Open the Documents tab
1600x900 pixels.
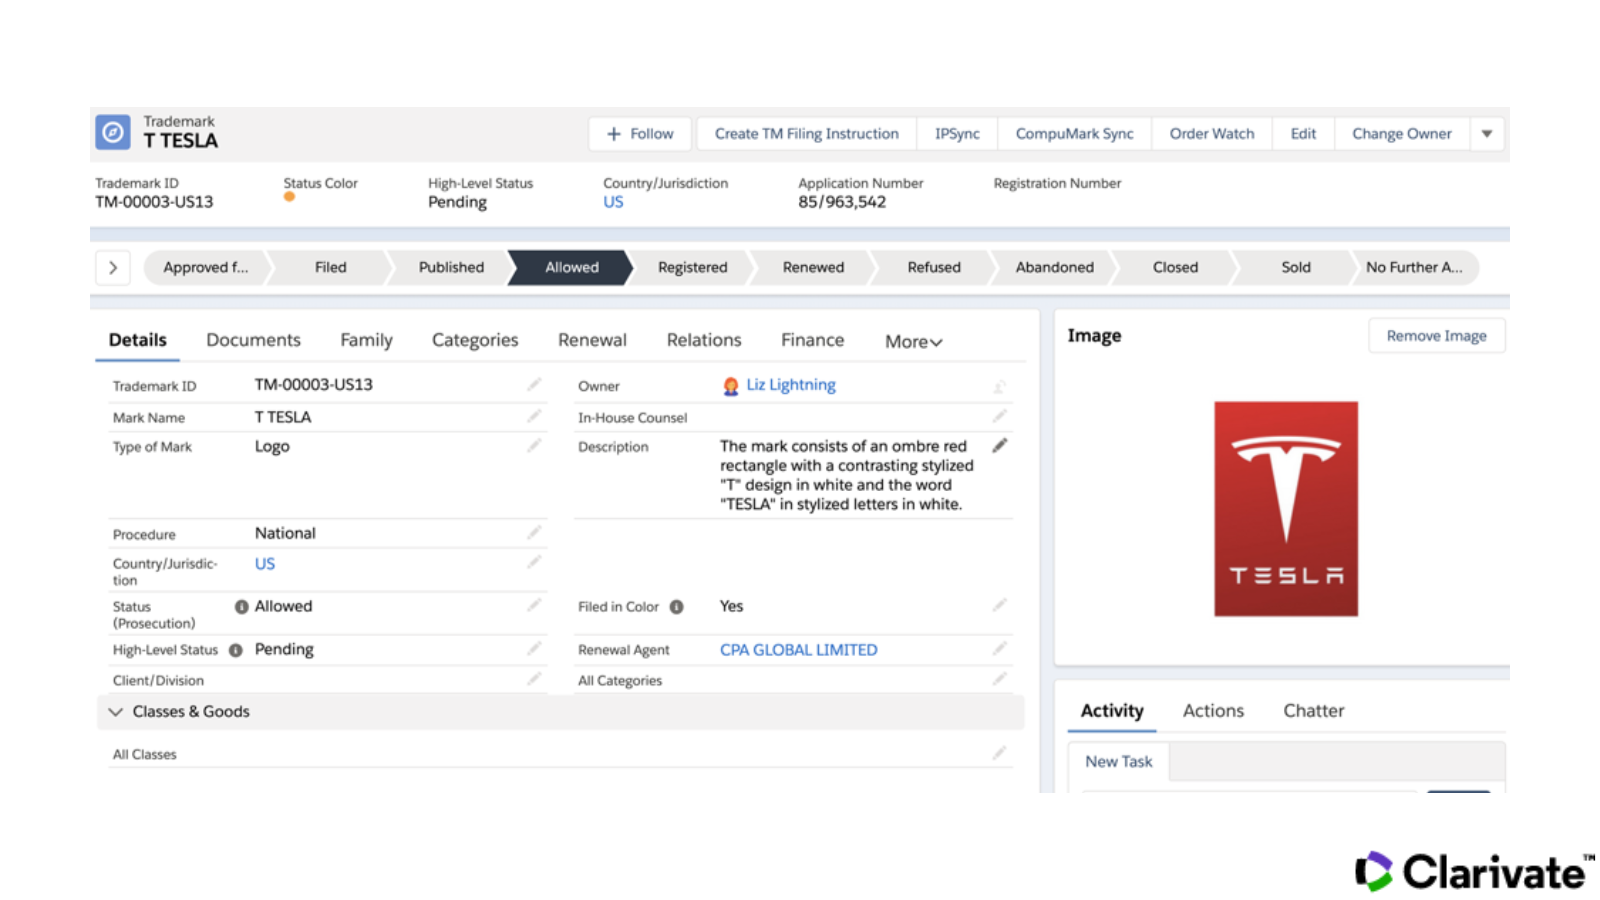[253, 340]
